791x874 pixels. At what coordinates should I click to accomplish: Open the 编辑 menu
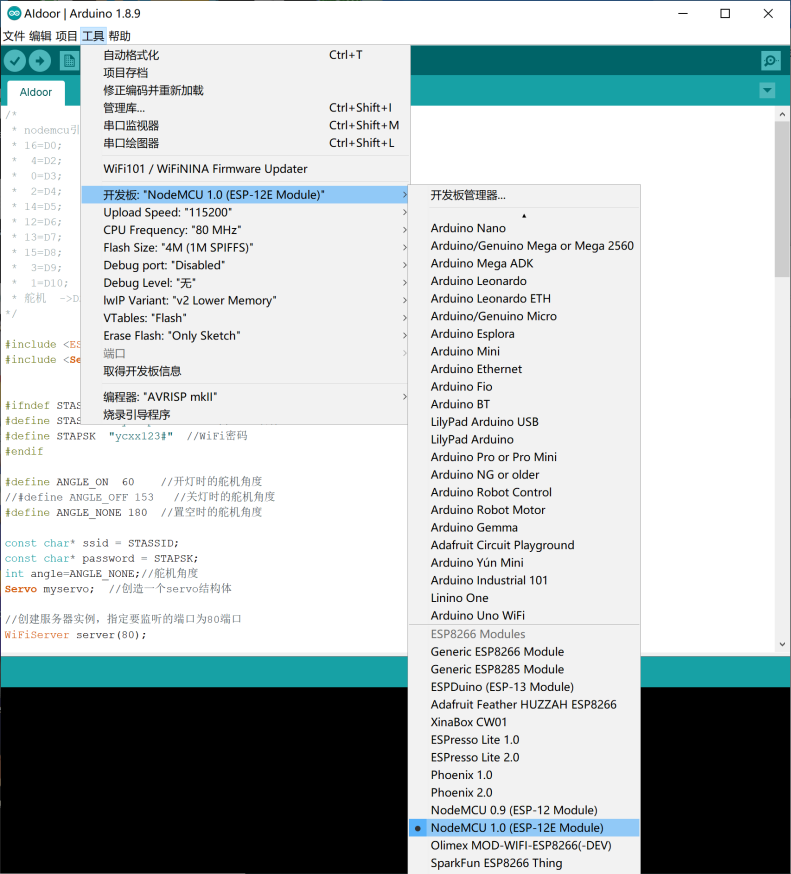click(x=40, y=36)
